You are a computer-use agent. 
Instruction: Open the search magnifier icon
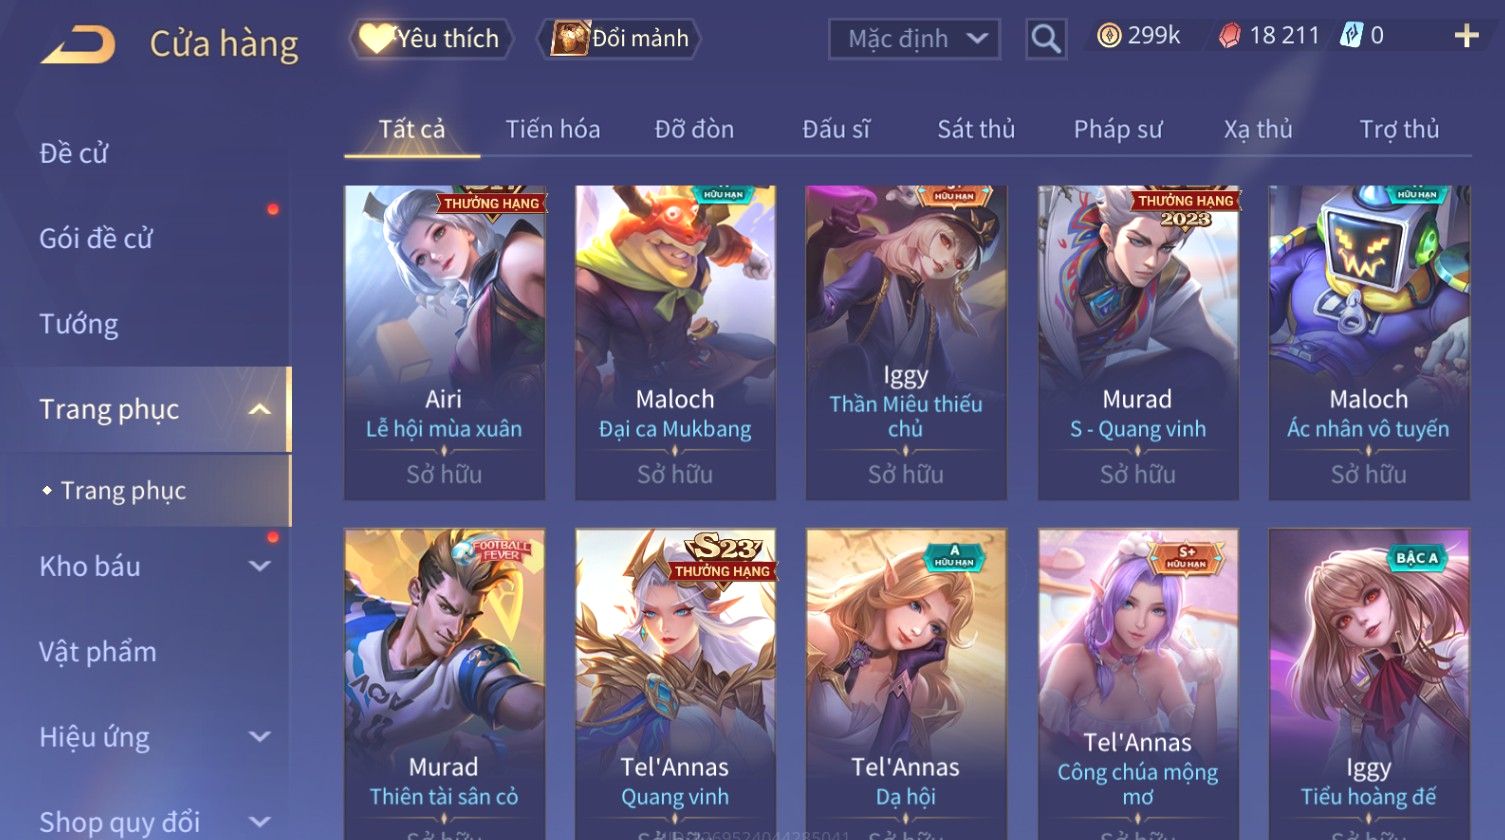coord(1046,39)
